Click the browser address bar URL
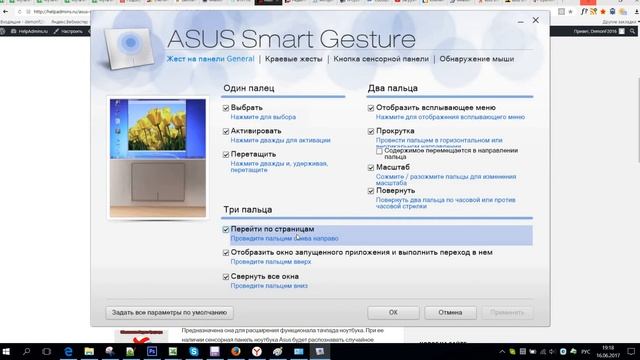The height and width of the screenshot is (360, 640). 61,12
